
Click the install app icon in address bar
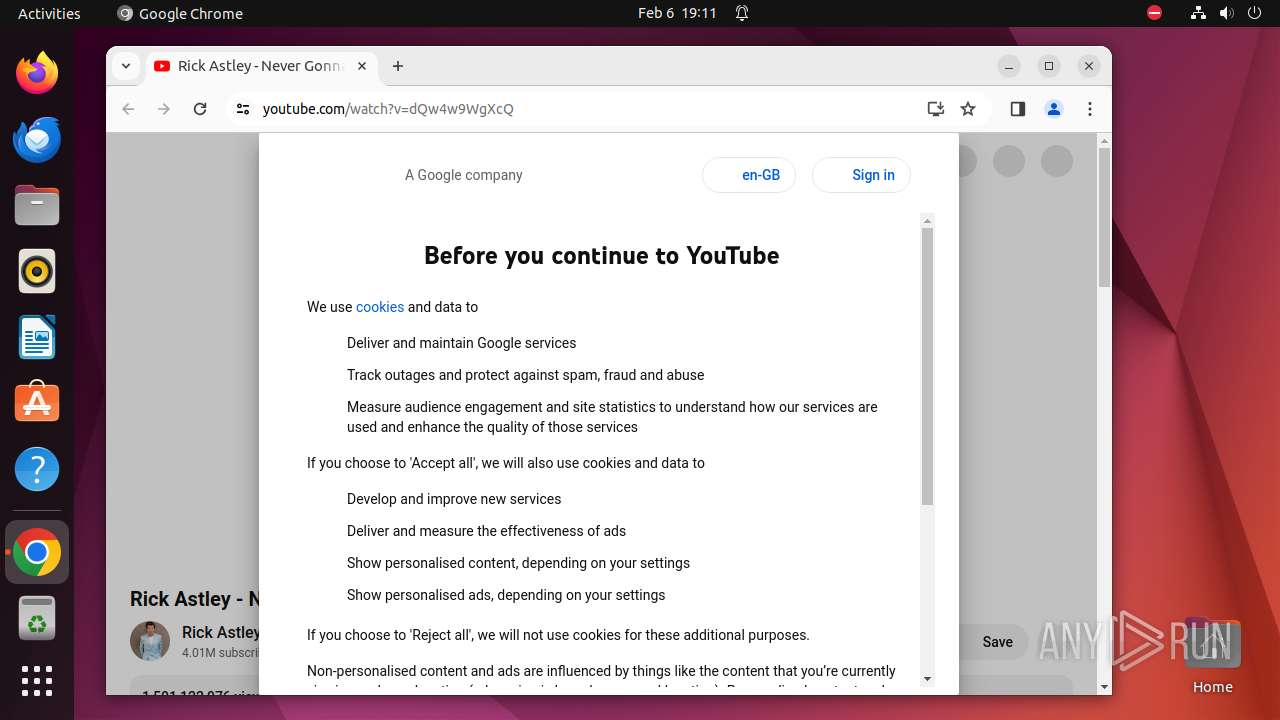(x=936, y=109)
